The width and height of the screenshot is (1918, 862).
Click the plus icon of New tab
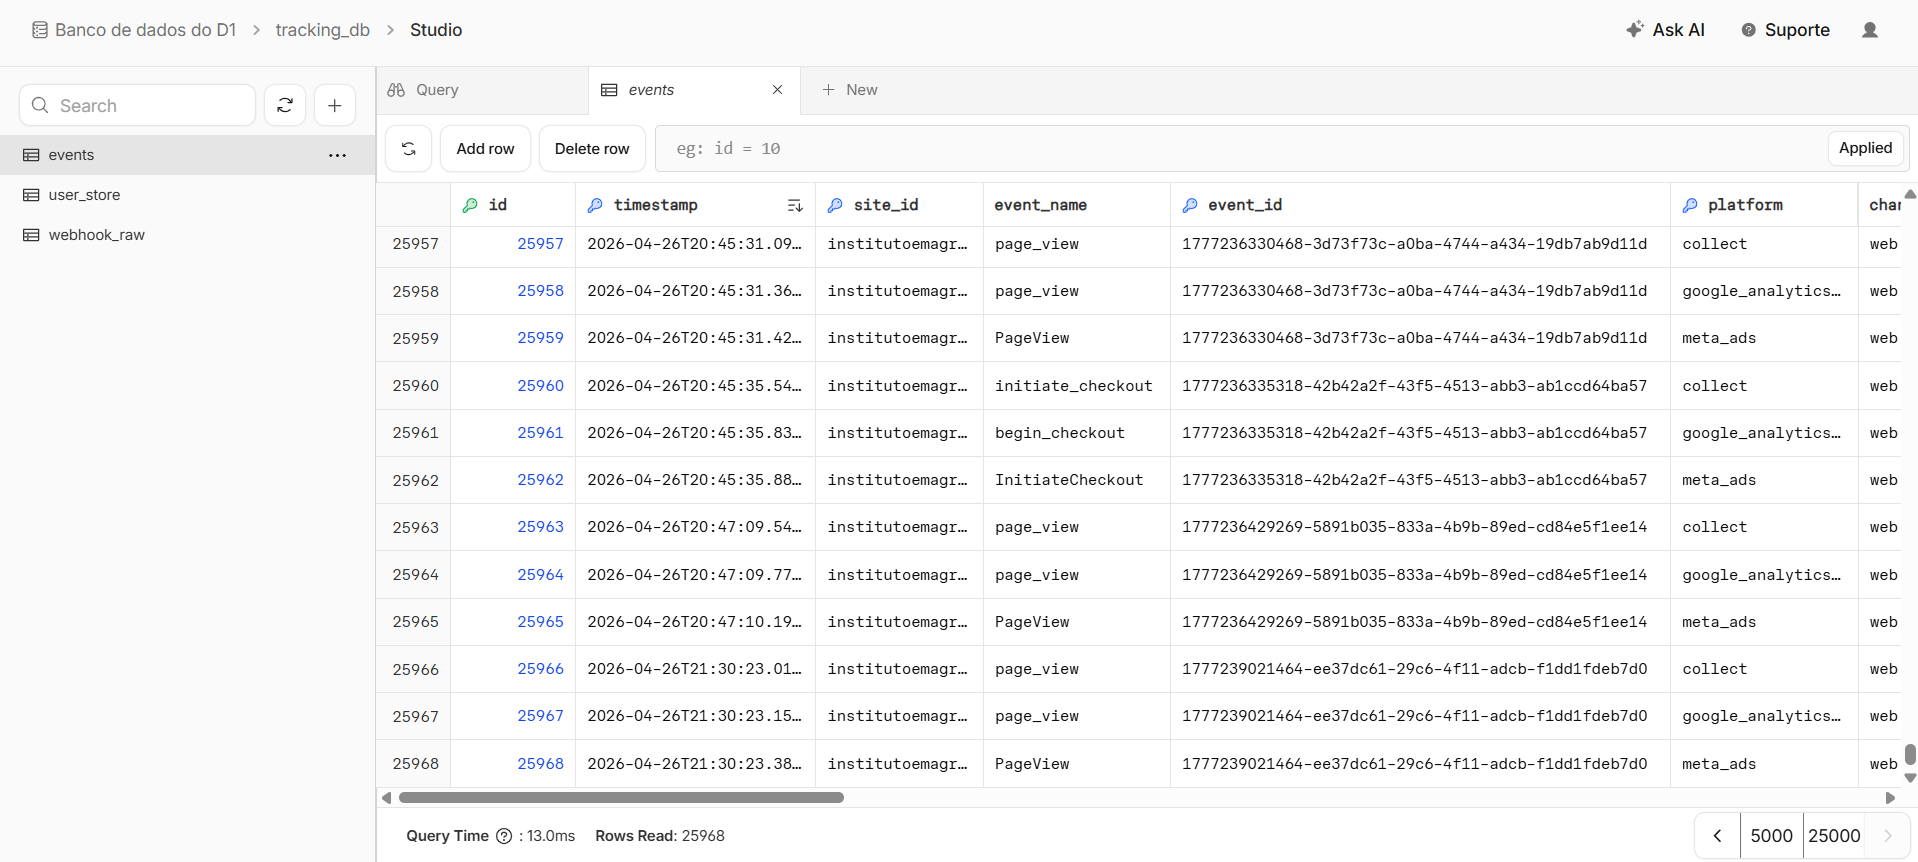(828, 90)
